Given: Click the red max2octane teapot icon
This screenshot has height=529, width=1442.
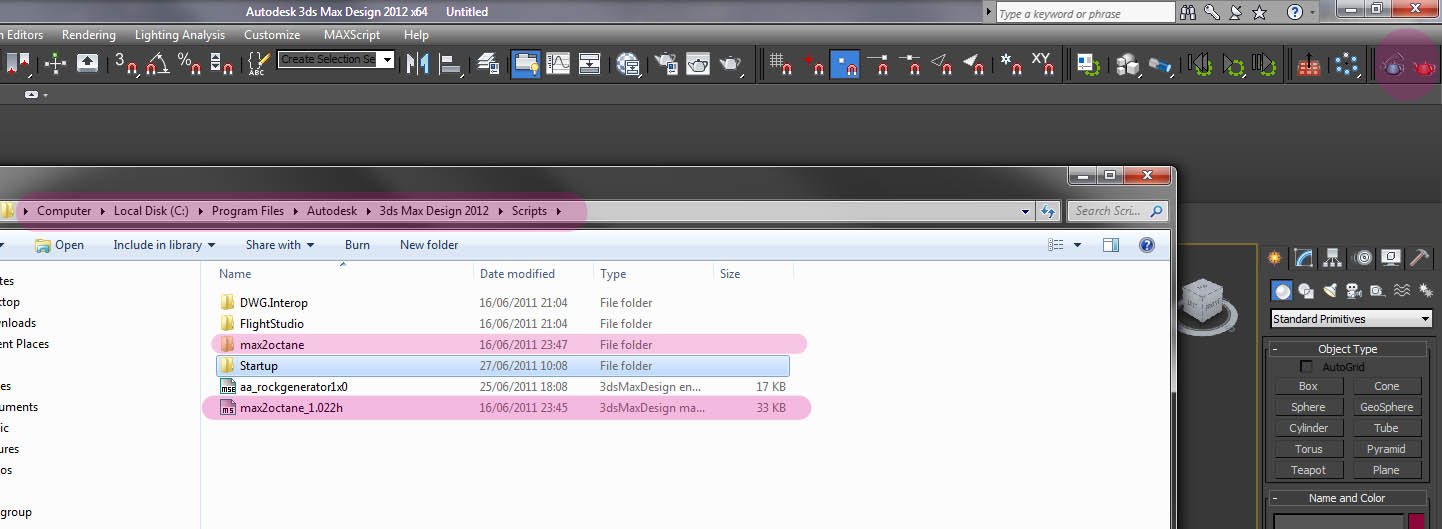Looking at the screenshot, I should coord(1424,66).
